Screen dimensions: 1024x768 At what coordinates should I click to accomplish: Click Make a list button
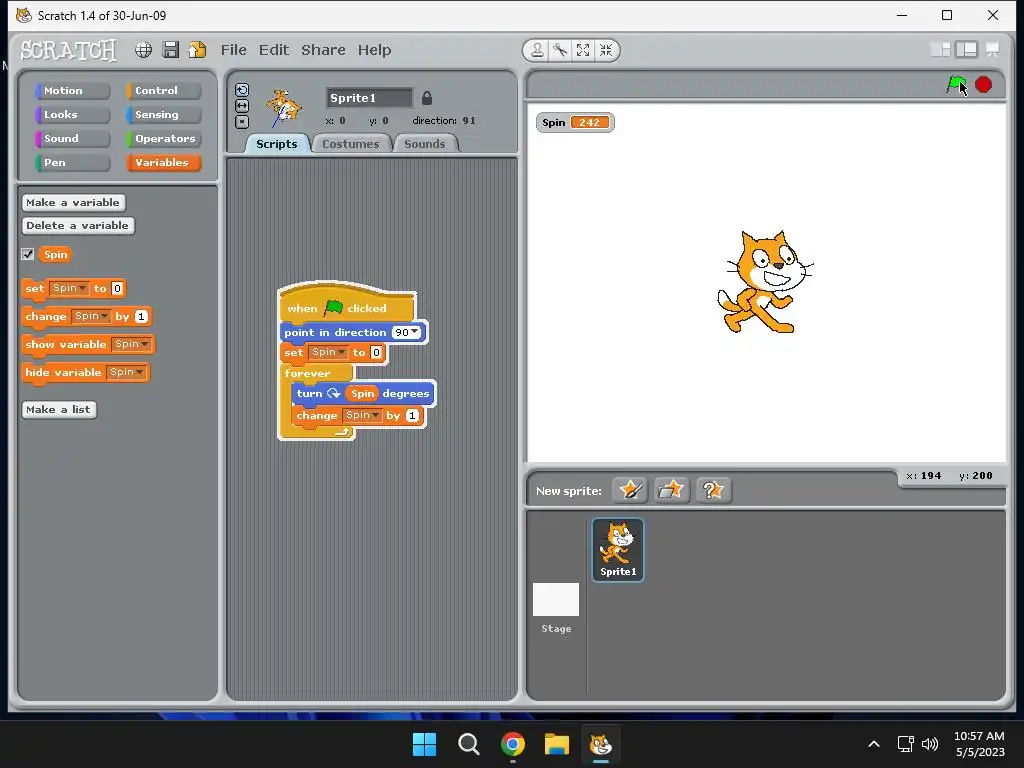59,409
